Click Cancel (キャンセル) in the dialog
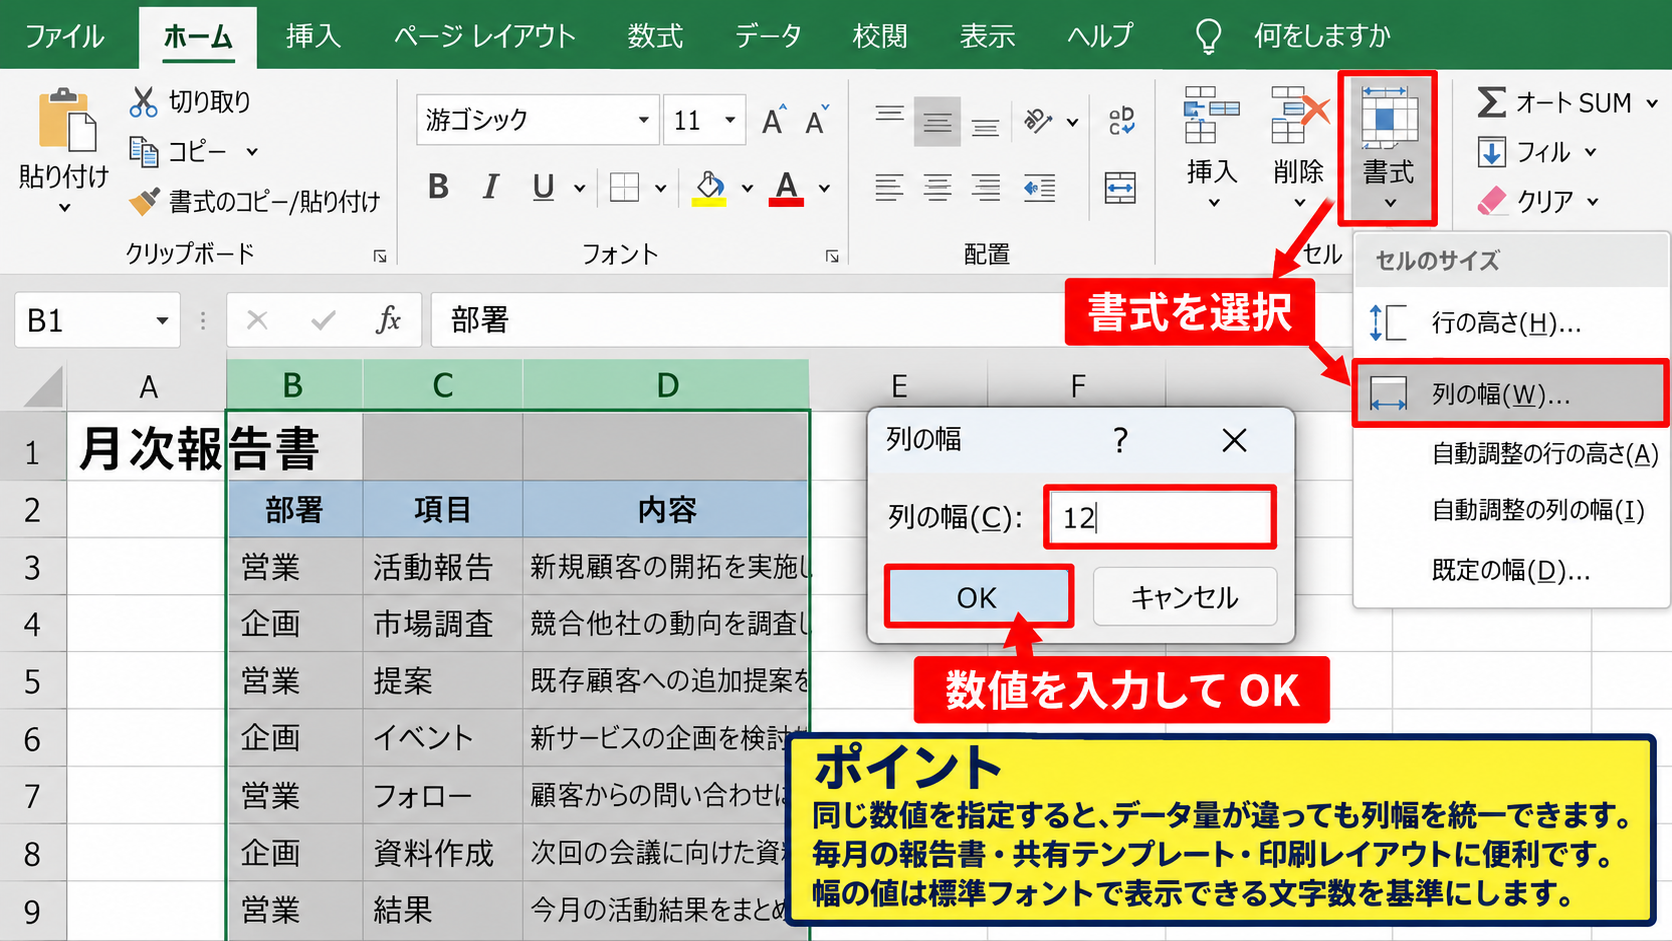1672x941 pixels. coord(1185,597)
